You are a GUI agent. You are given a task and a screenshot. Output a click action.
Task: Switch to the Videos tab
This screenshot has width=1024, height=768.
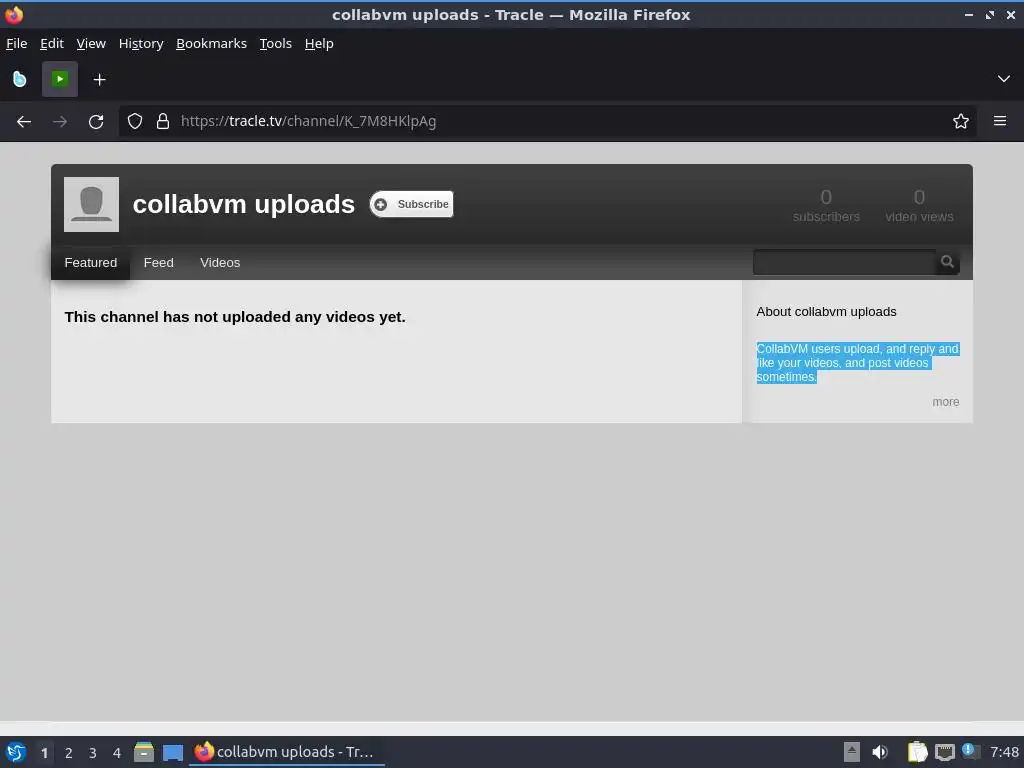pyautogui.click(x=220, y=263)
